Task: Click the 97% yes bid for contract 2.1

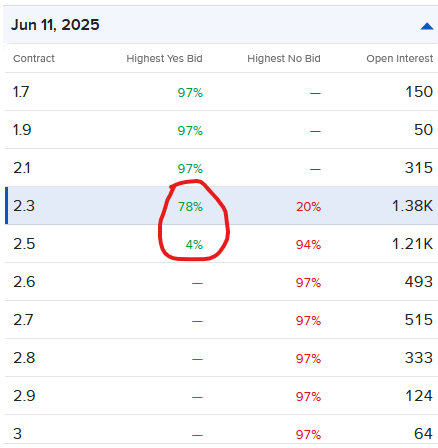Action: click(190, 168)
